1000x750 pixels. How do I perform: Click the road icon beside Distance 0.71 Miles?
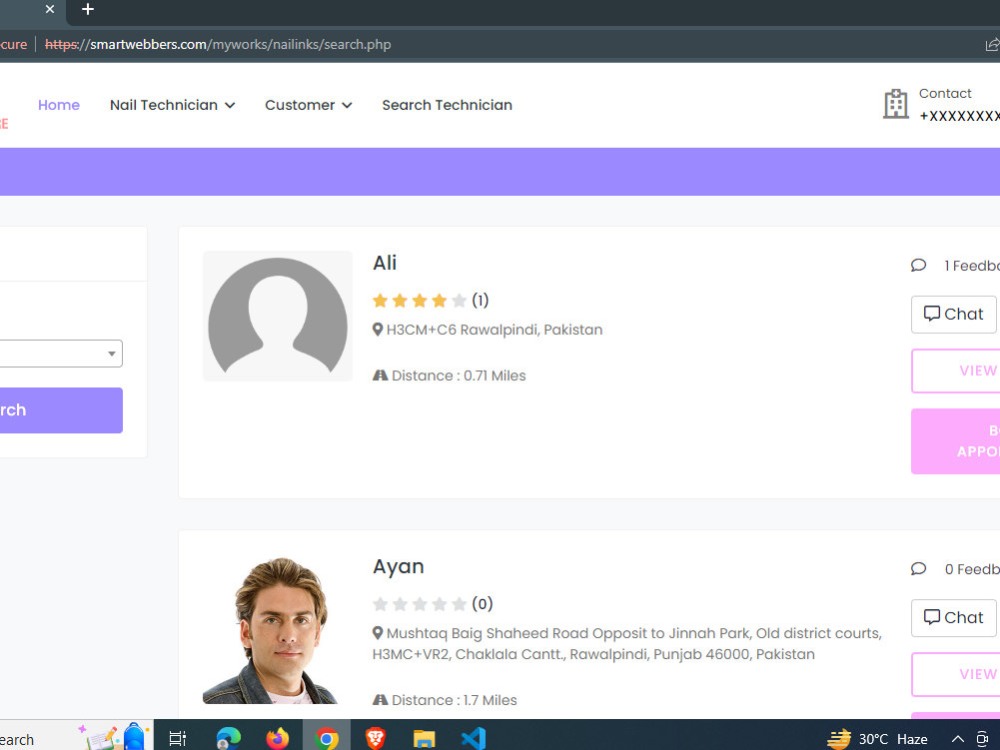[x=380, y=376]
